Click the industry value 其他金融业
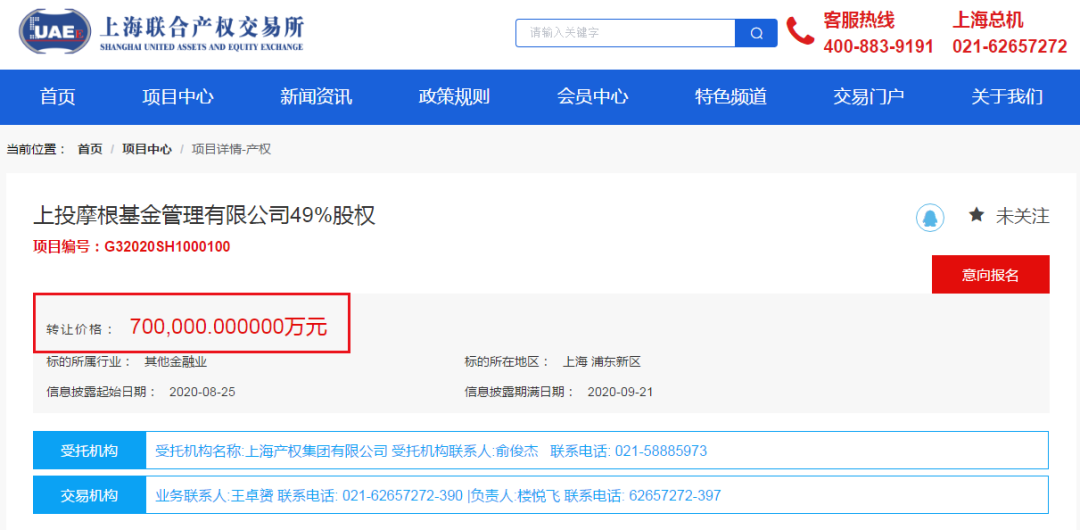This screenshot has height=530, width=1080. click(175, 362)
